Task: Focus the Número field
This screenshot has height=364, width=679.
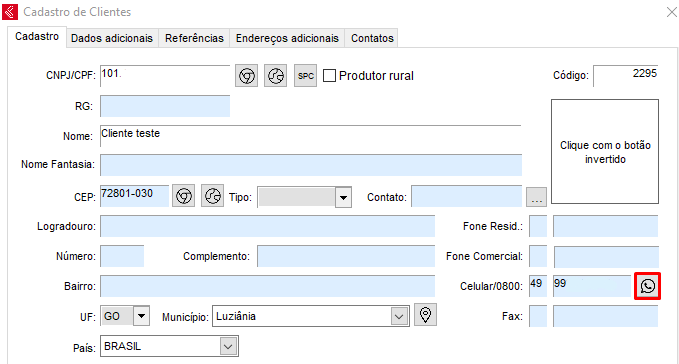Action: tap(122, 256)
